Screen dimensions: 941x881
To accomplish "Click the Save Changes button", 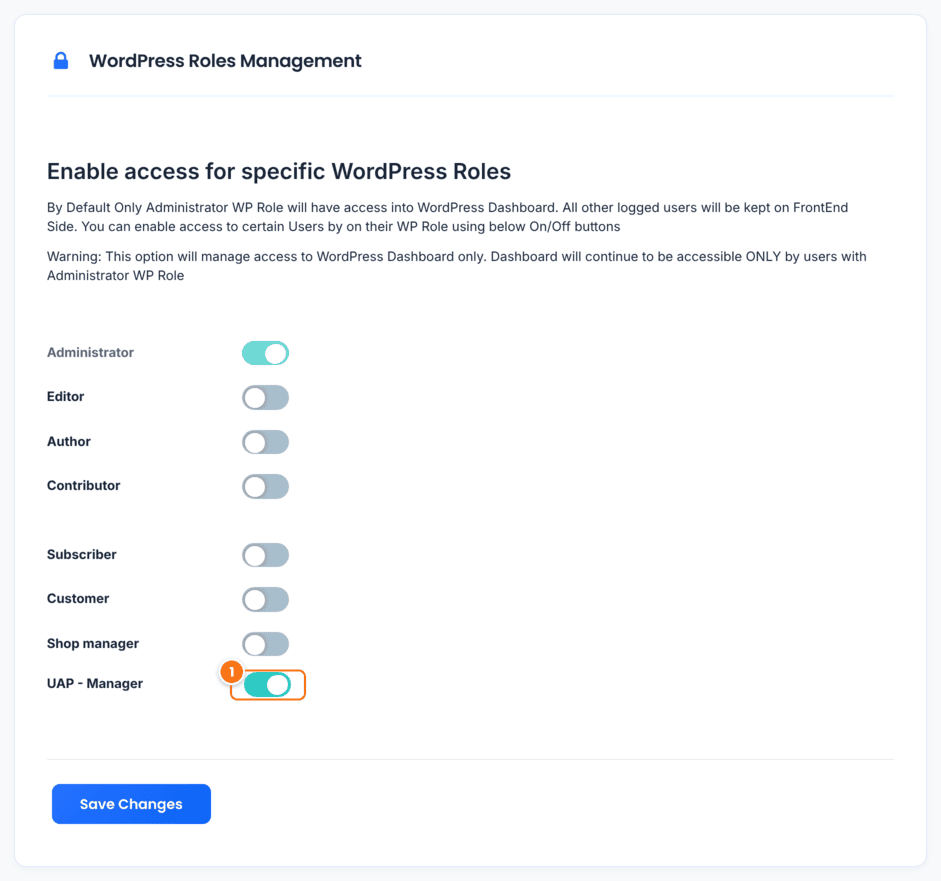I will point(131,804).
